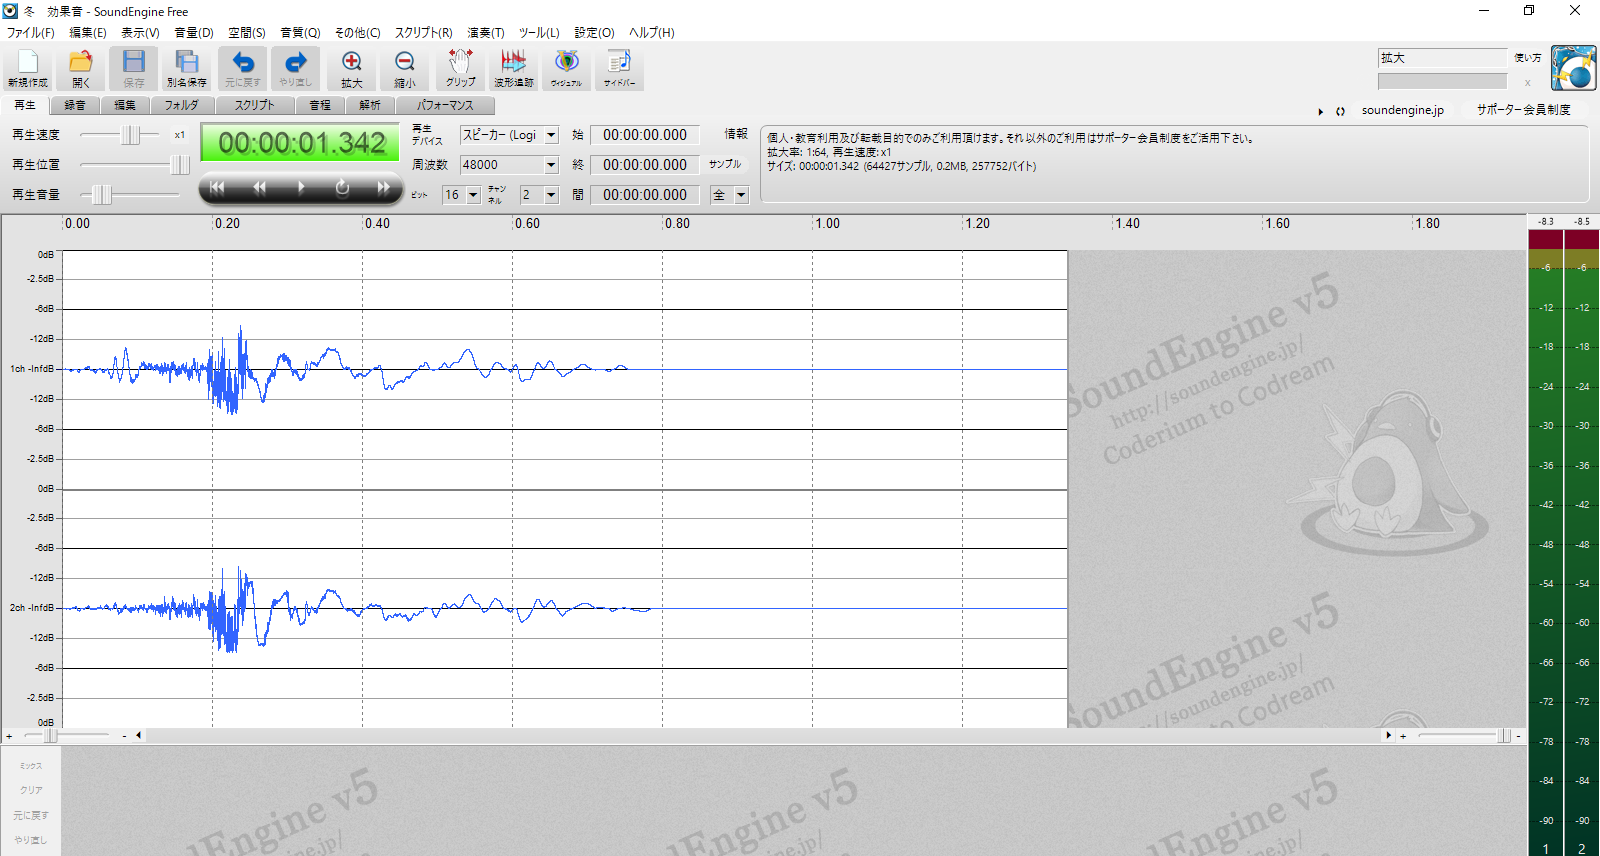Click the fast-forward playback button
Image resolution: width=1600 pixels, height=856 pixels.
383,188
